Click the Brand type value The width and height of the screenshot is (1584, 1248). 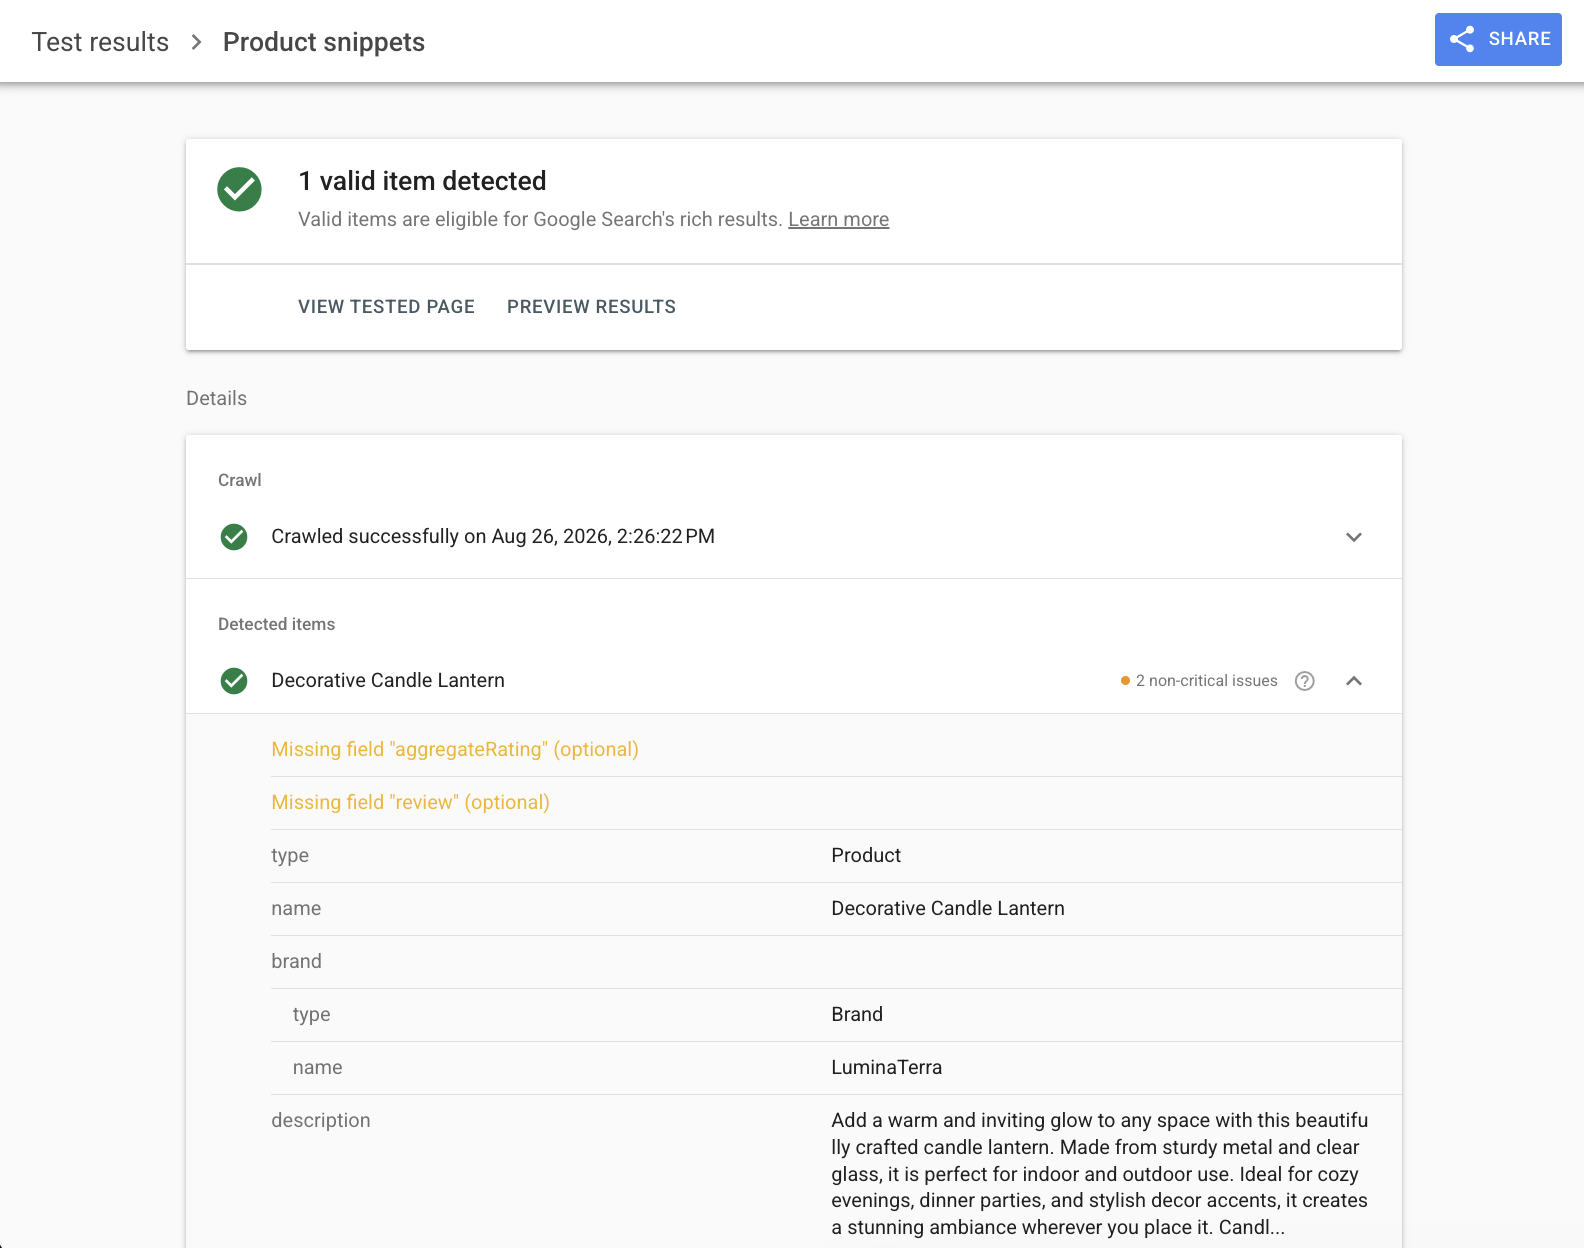(x=857, y=1014)
